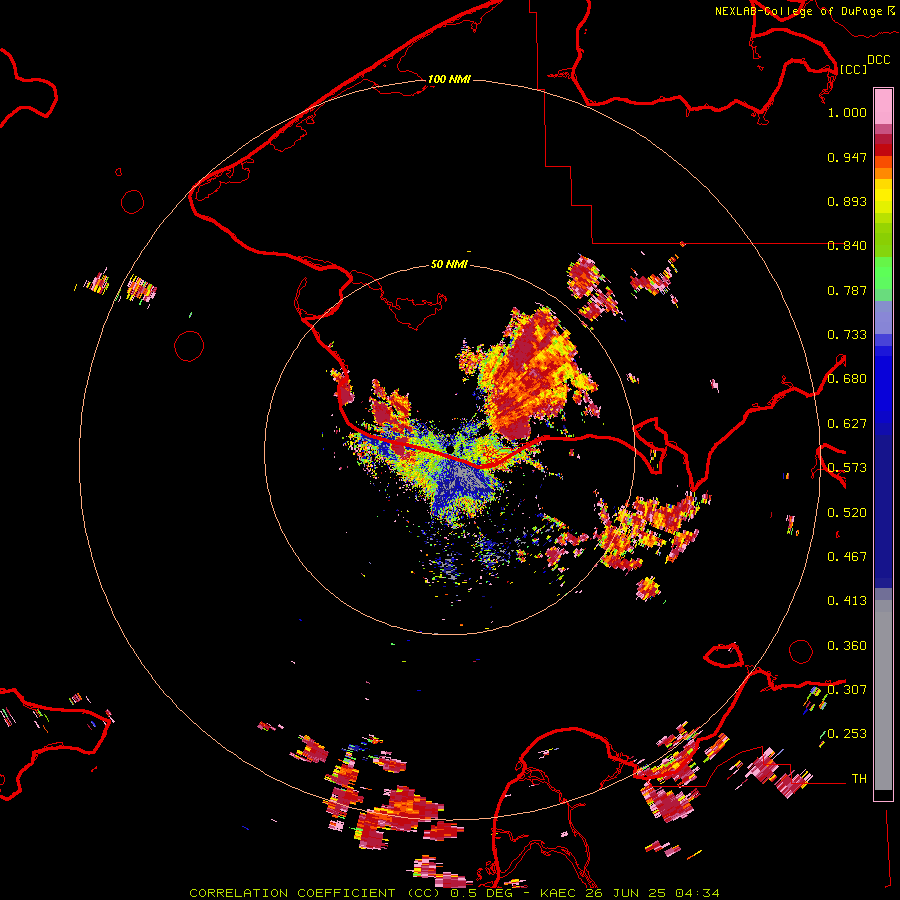Viewport: 900px width, 900px height.
Task: Pick the bright green color scale segment
Action: click(883, 273)
